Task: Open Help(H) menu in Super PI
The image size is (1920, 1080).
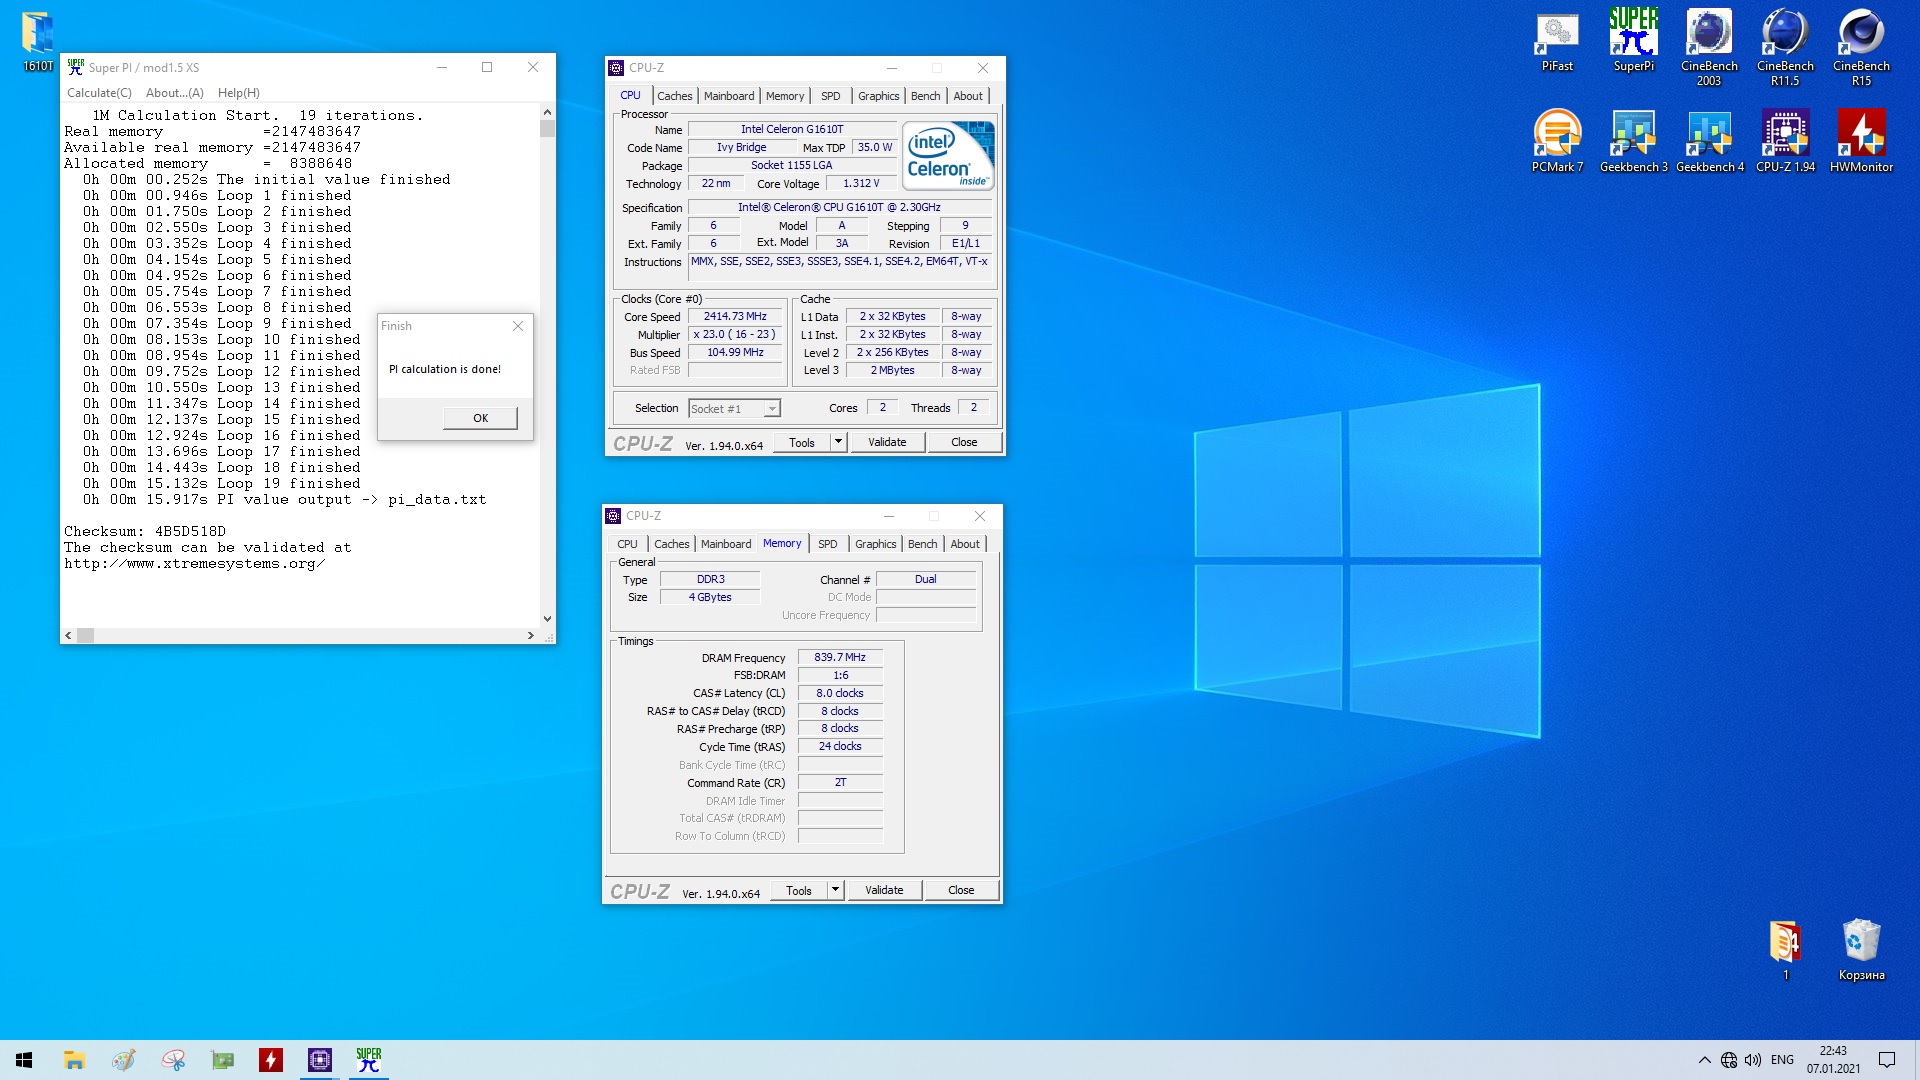Action: pyautogui.click(x=239, y=93)
